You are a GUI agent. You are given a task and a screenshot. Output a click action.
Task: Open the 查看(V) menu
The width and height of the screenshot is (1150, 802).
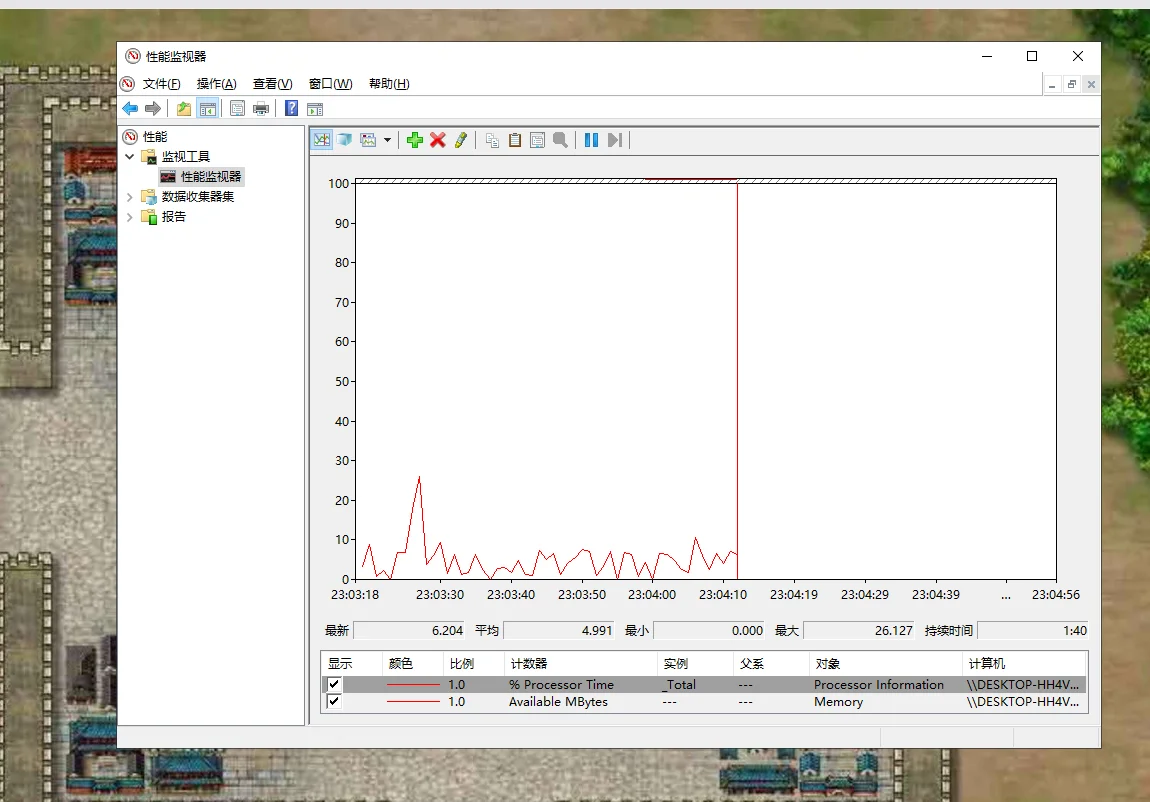[x=272, y=84]
